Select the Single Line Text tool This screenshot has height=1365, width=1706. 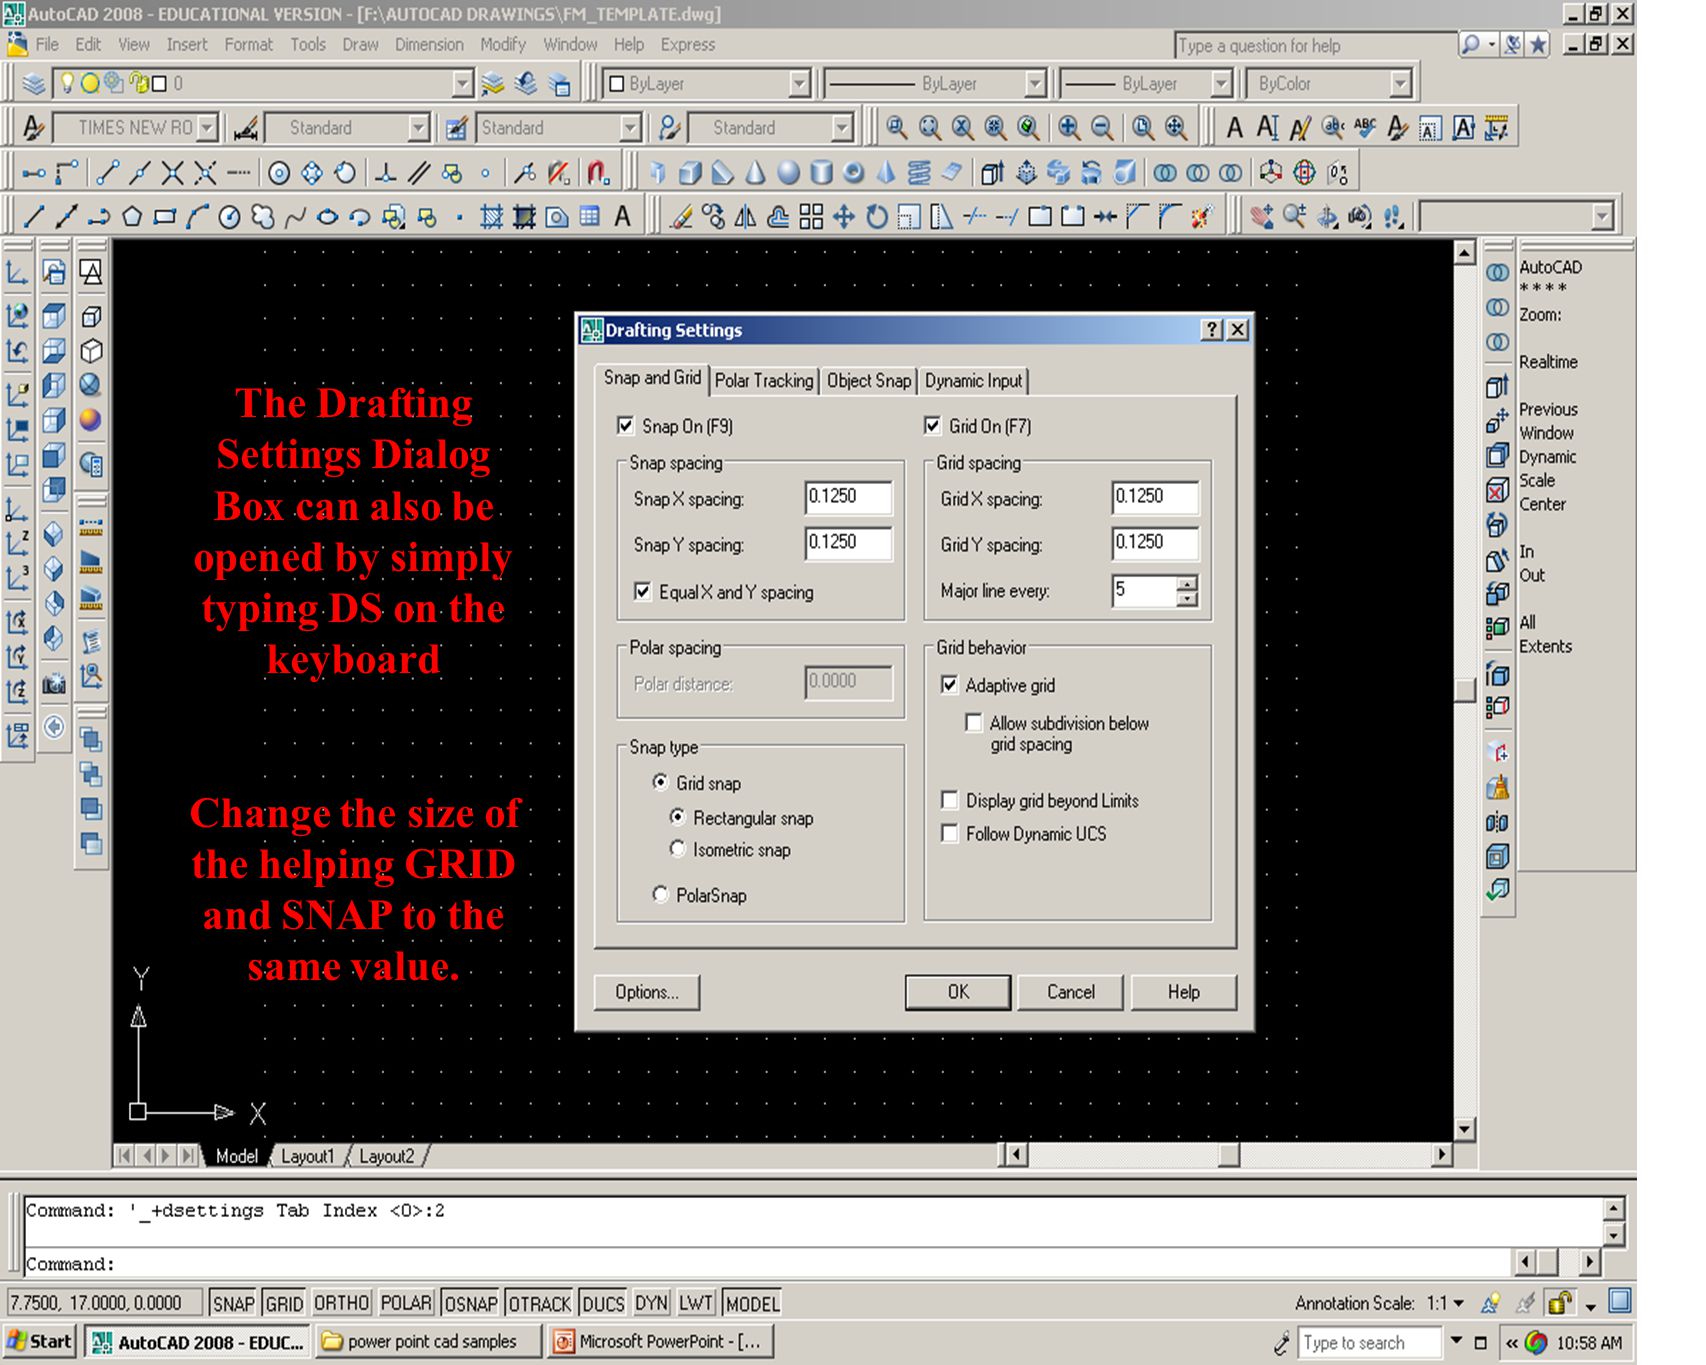1267,128
